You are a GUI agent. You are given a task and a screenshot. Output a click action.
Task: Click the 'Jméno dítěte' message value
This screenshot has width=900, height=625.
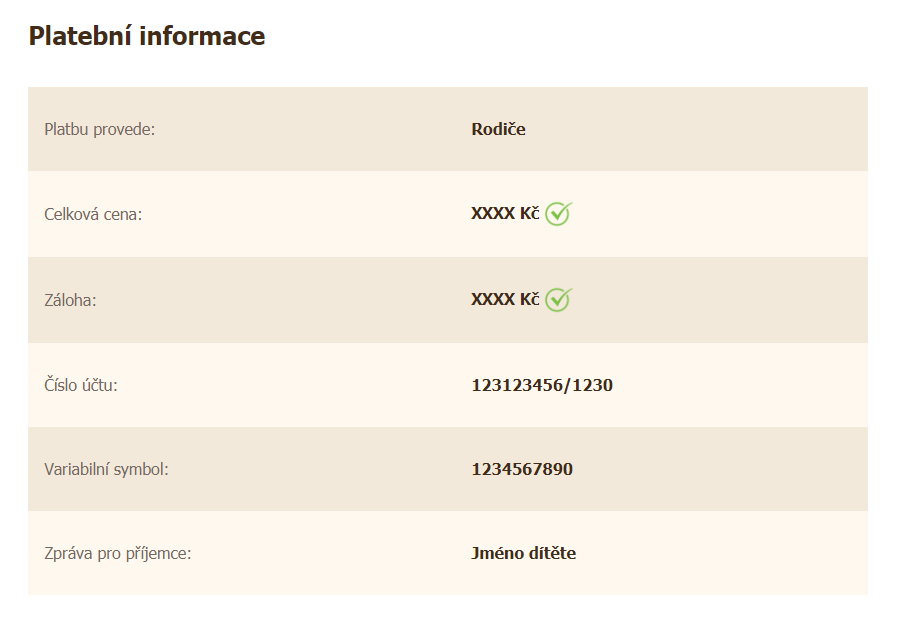coord(523,553)
